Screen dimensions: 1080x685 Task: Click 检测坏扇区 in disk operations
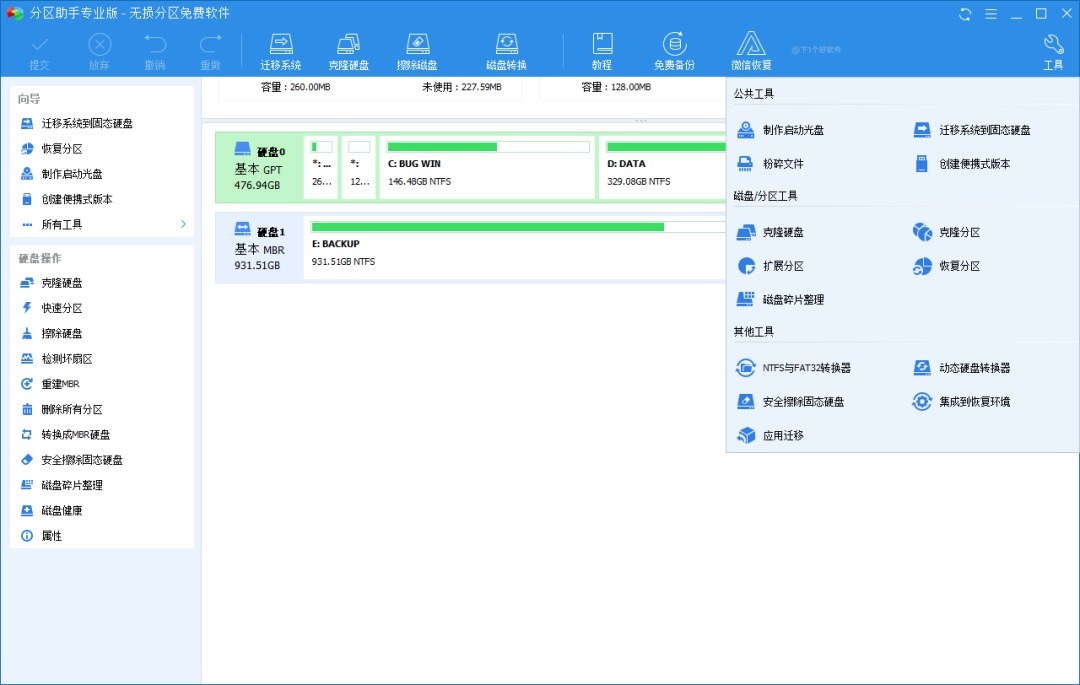[x=102, y=359]
